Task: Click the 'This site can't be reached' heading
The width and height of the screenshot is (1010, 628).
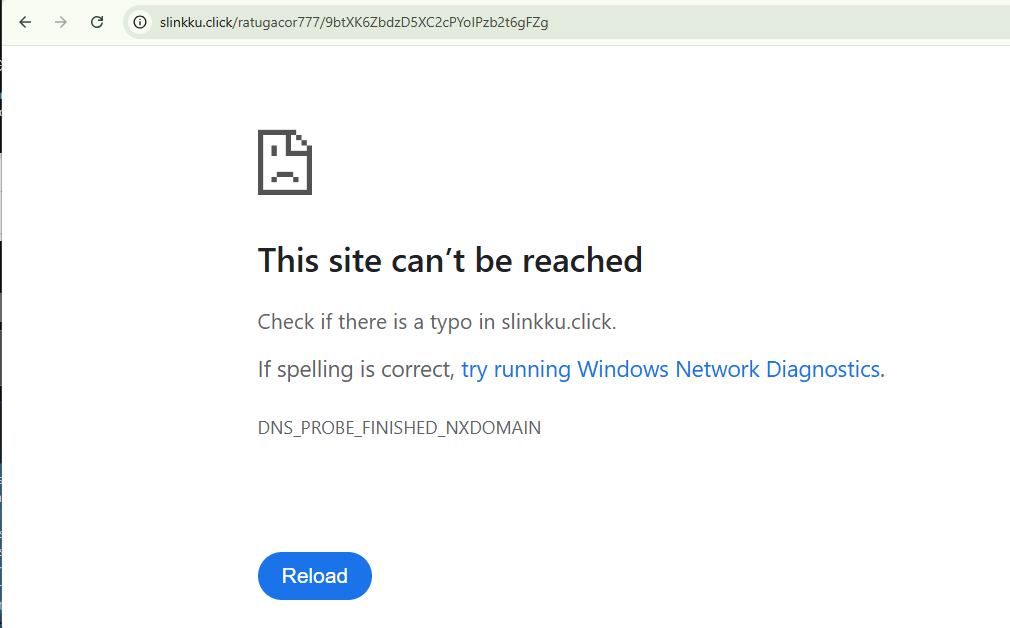Action: click(x=450, y=261)
